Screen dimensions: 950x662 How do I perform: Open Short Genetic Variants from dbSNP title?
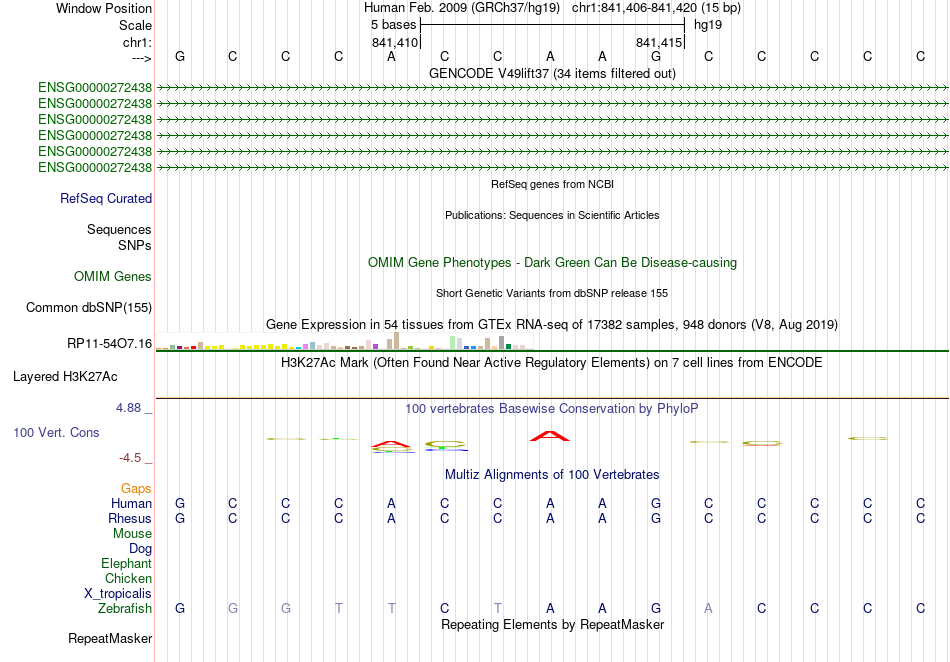(x=552, y=293)
